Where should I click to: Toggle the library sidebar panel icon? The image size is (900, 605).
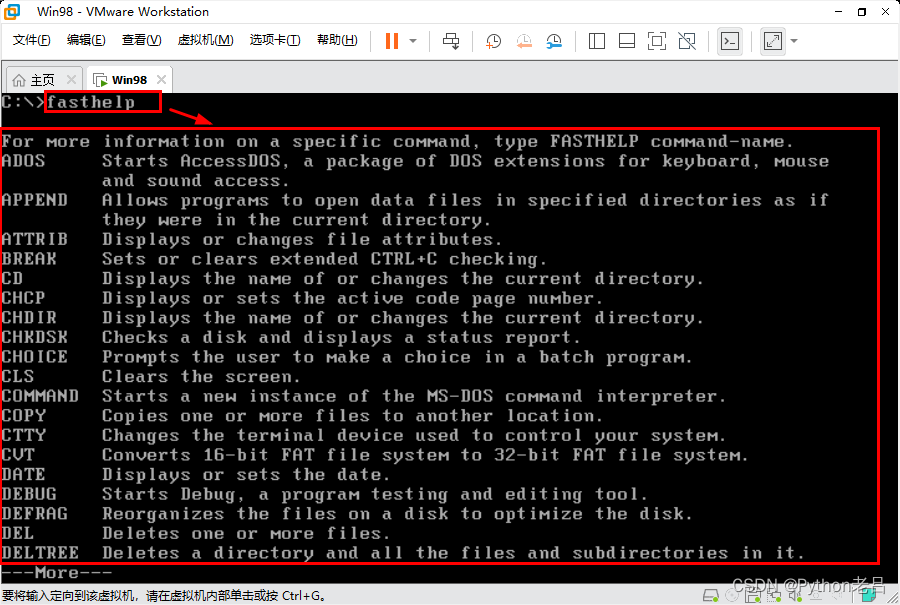(597, 41)
